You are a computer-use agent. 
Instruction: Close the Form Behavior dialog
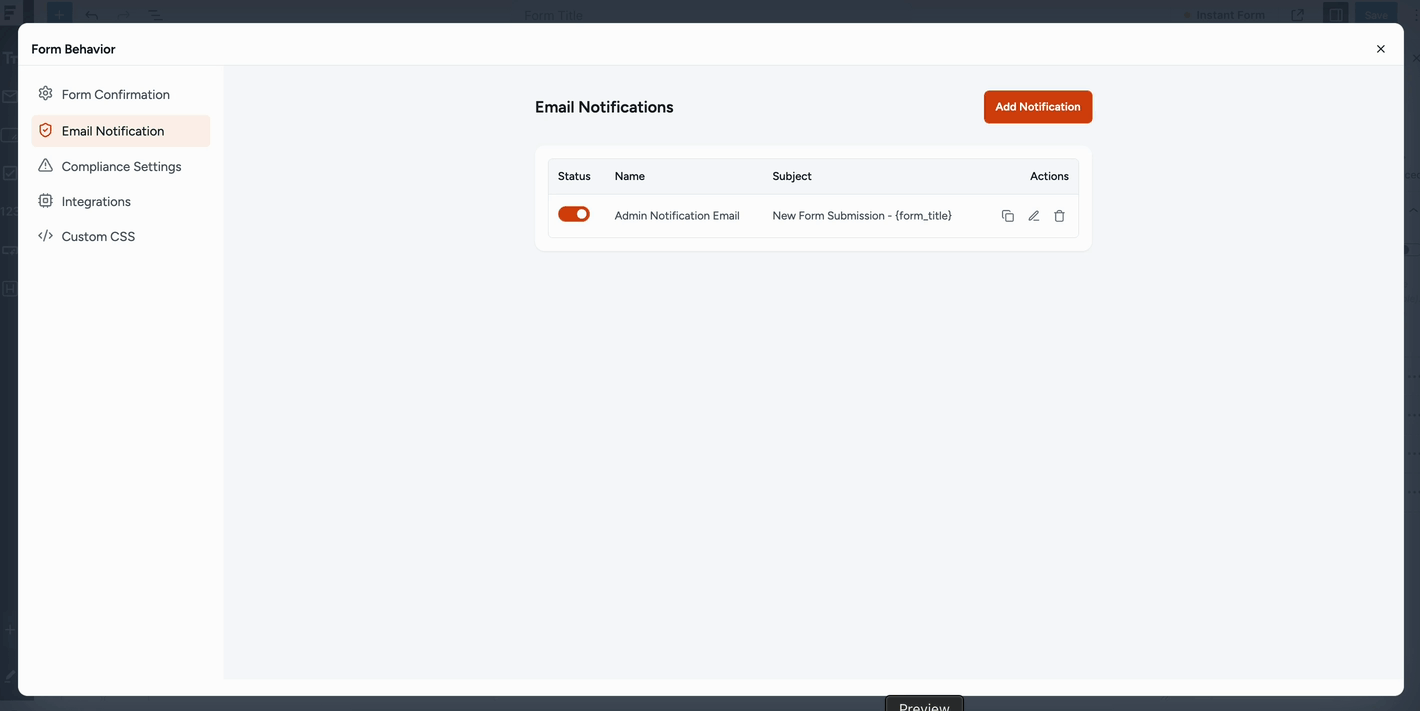click(x=1380, y=48)
